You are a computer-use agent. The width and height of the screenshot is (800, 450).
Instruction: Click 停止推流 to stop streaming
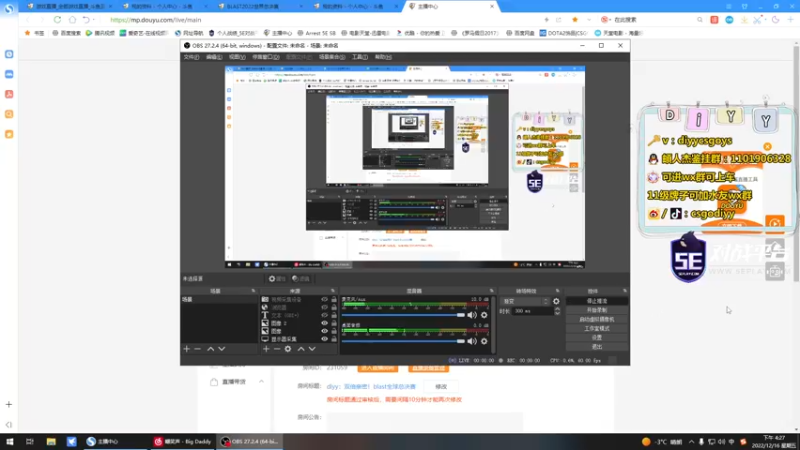[597, 301]
